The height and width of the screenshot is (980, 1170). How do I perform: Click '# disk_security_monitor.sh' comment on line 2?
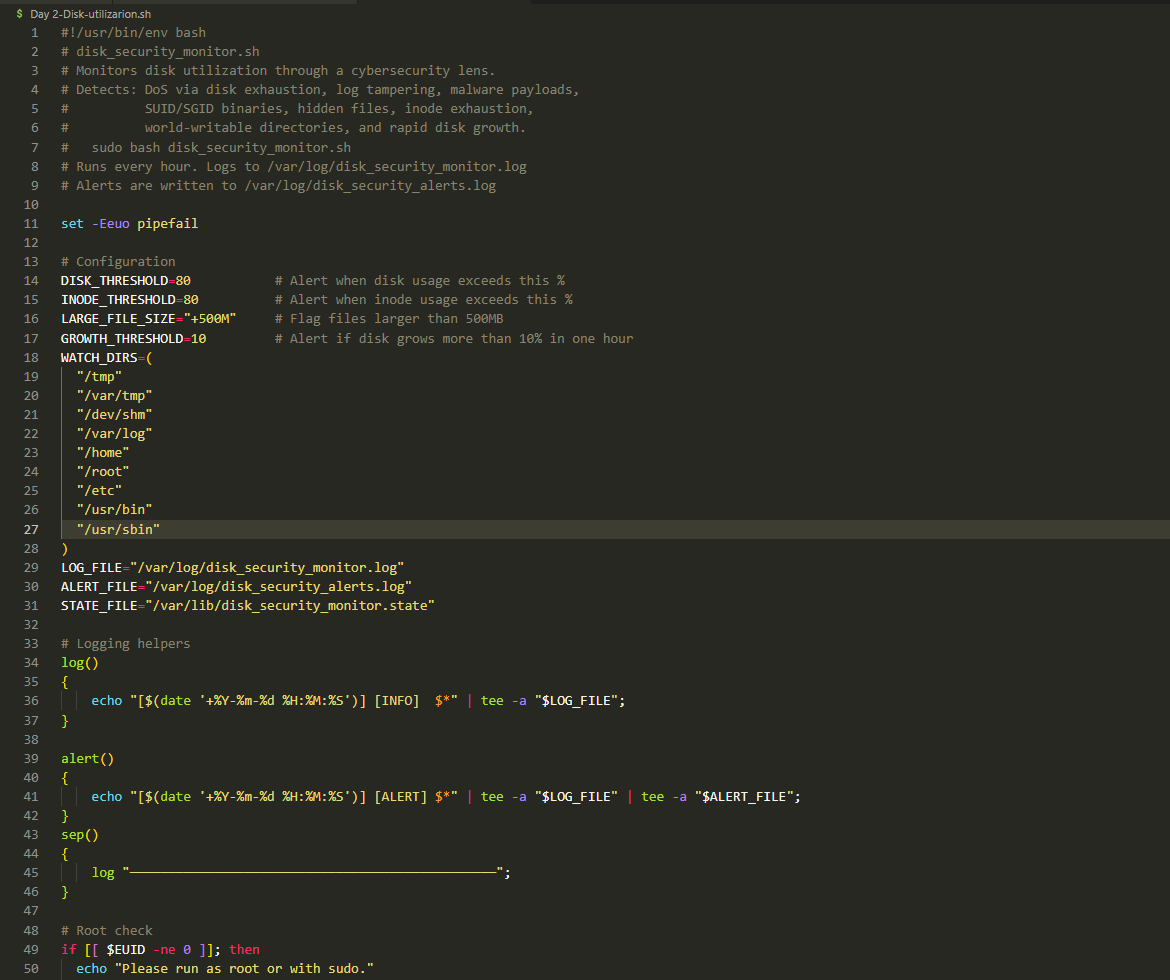click(x=160, y=52)
